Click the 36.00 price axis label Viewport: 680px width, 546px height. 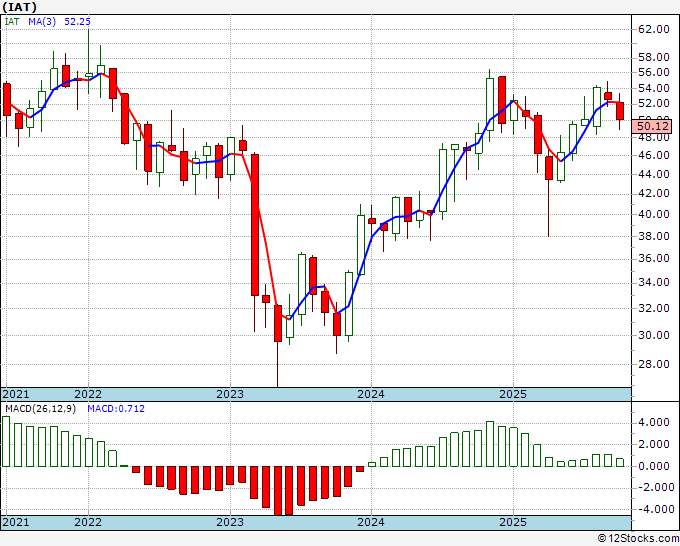click(x=654, y=258)
